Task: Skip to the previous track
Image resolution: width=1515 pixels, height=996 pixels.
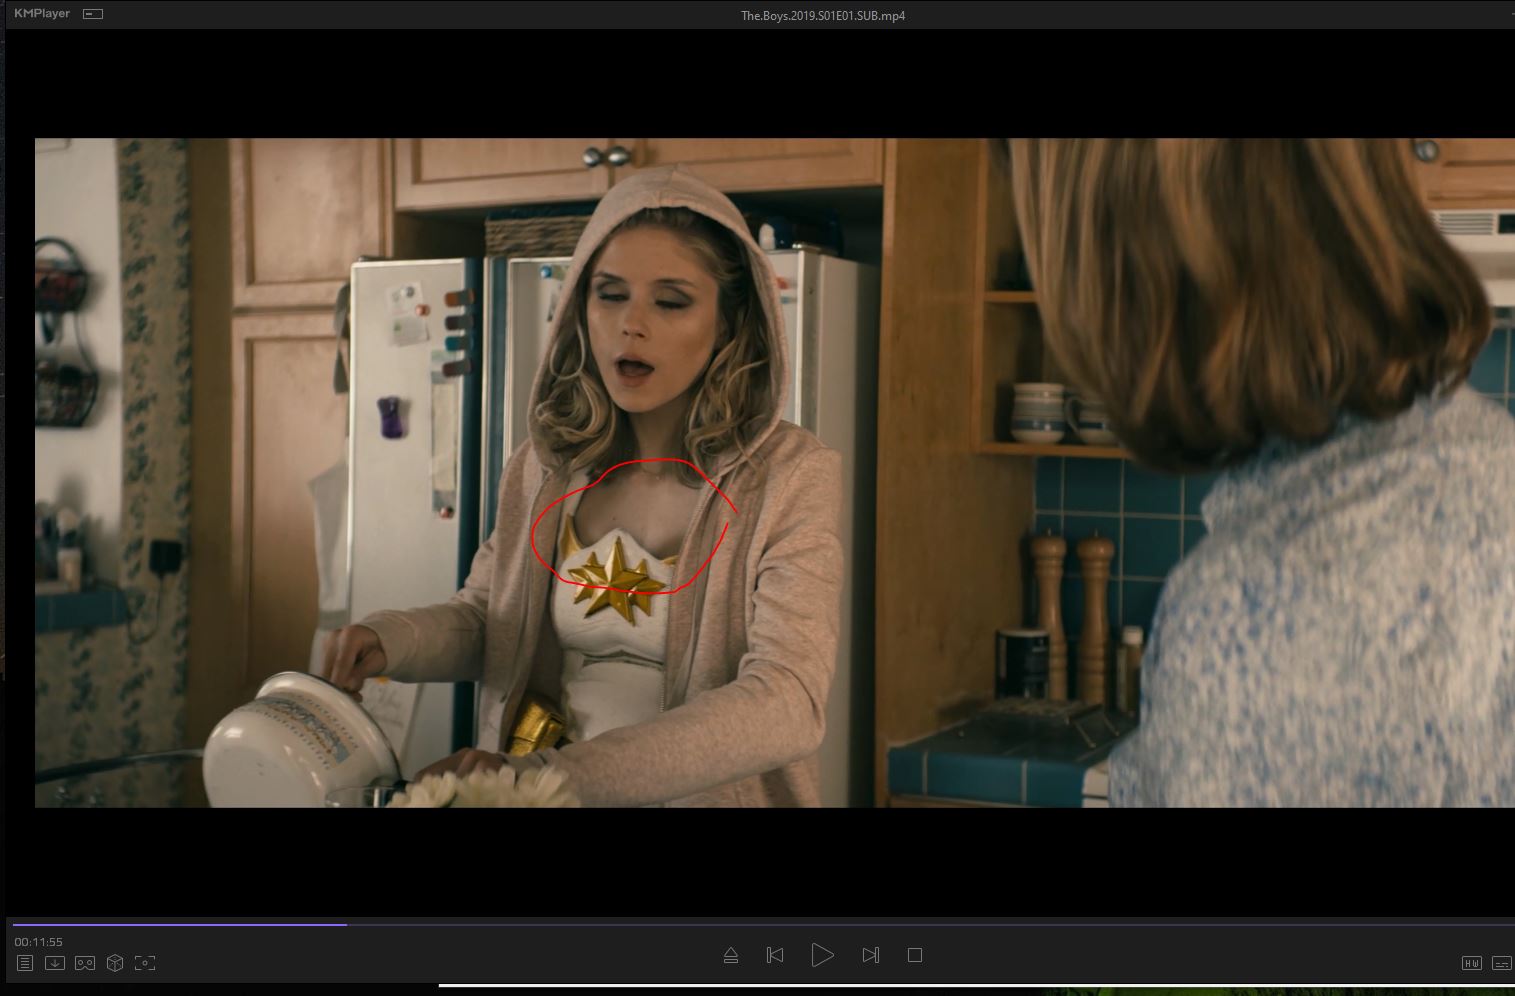Action: pos(775,956)
